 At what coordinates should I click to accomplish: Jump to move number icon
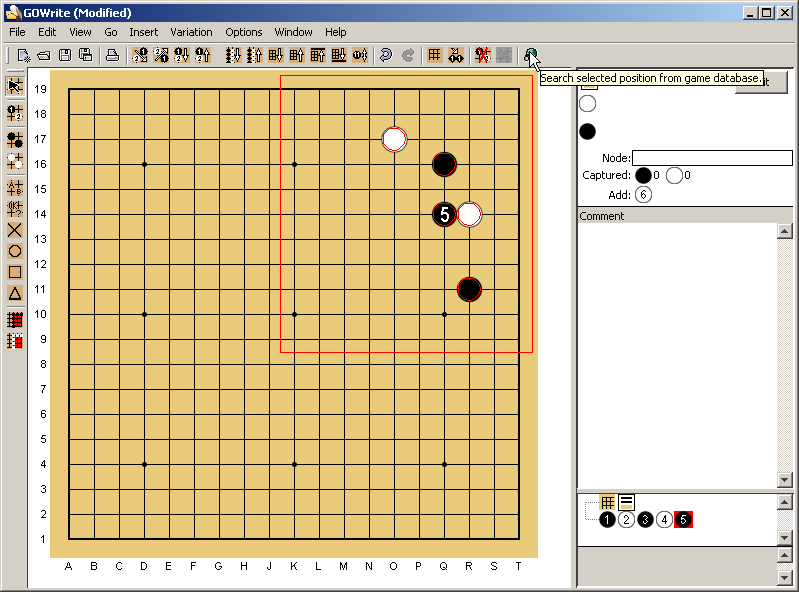tap(360, 55)
